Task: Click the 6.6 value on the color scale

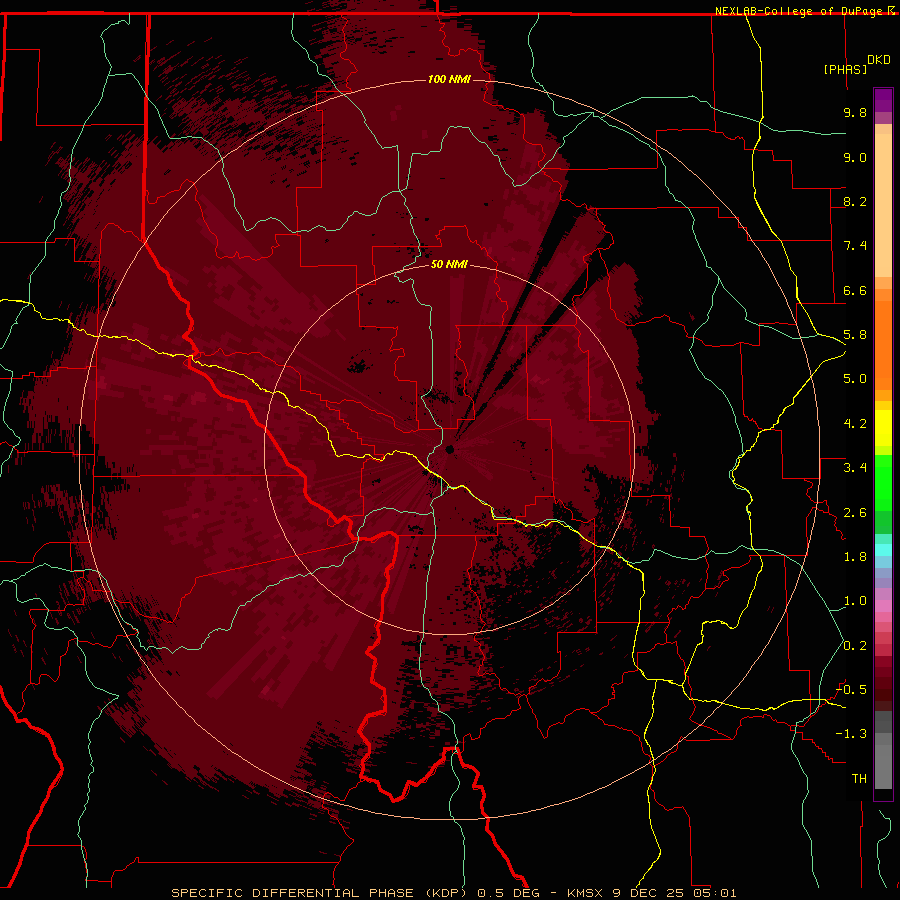Action: pos(855,290)
